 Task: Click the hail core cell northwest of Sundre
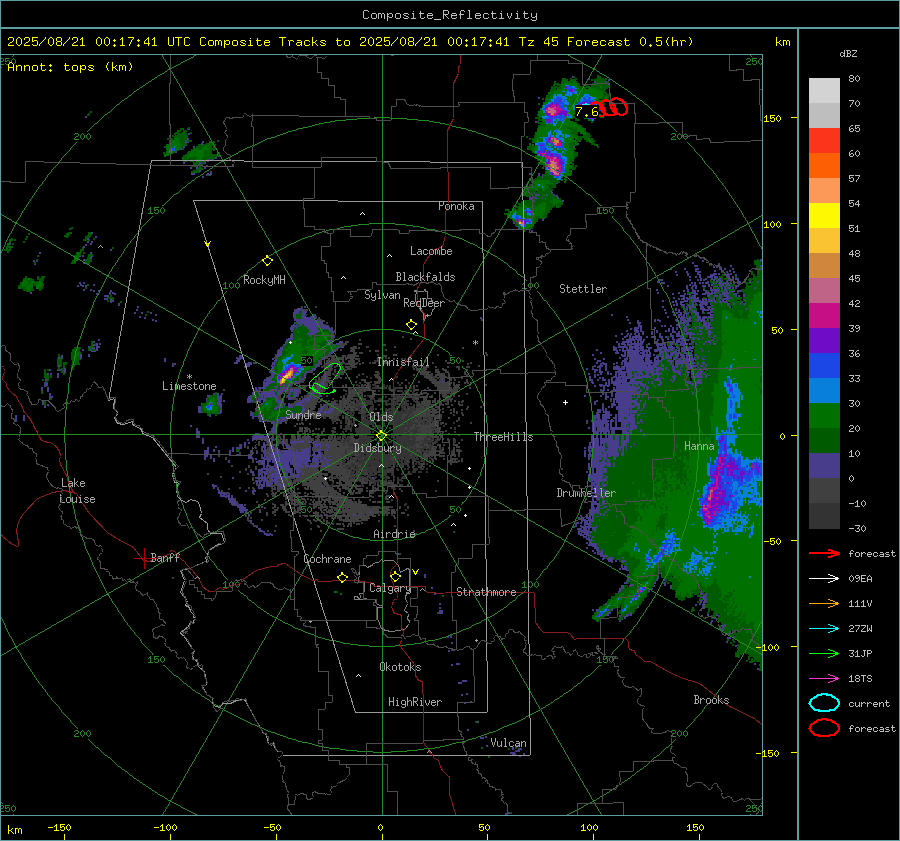(x=287, y=374)
